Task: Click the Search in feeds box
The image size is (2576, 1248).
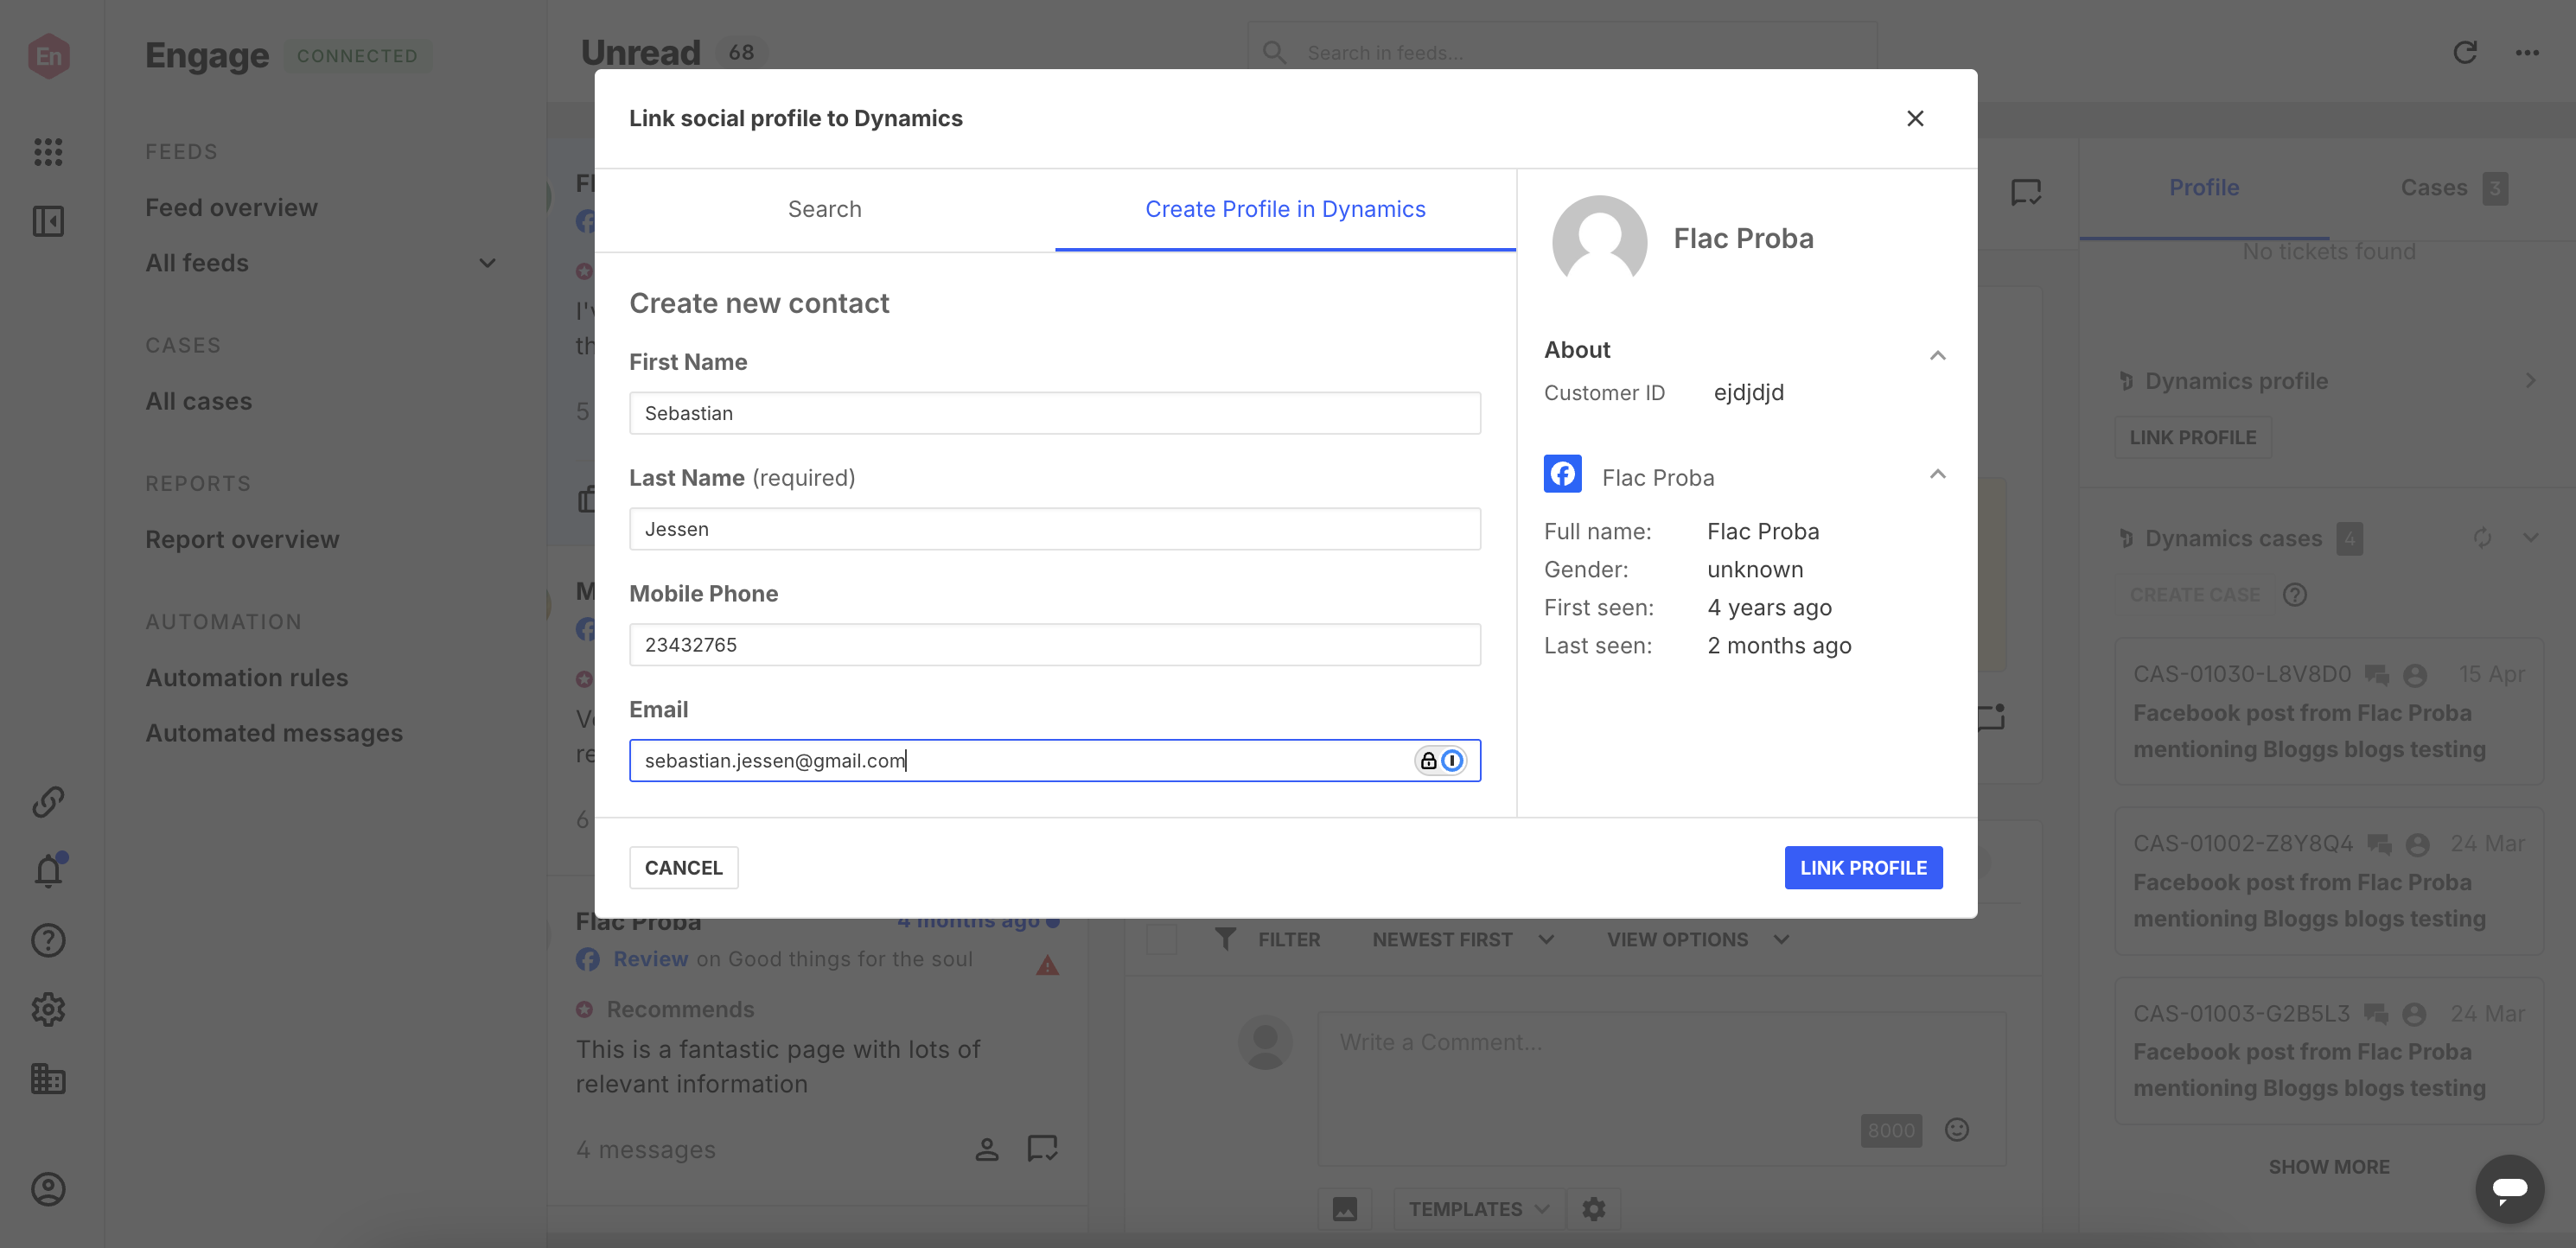Action: pos(1562,52)
